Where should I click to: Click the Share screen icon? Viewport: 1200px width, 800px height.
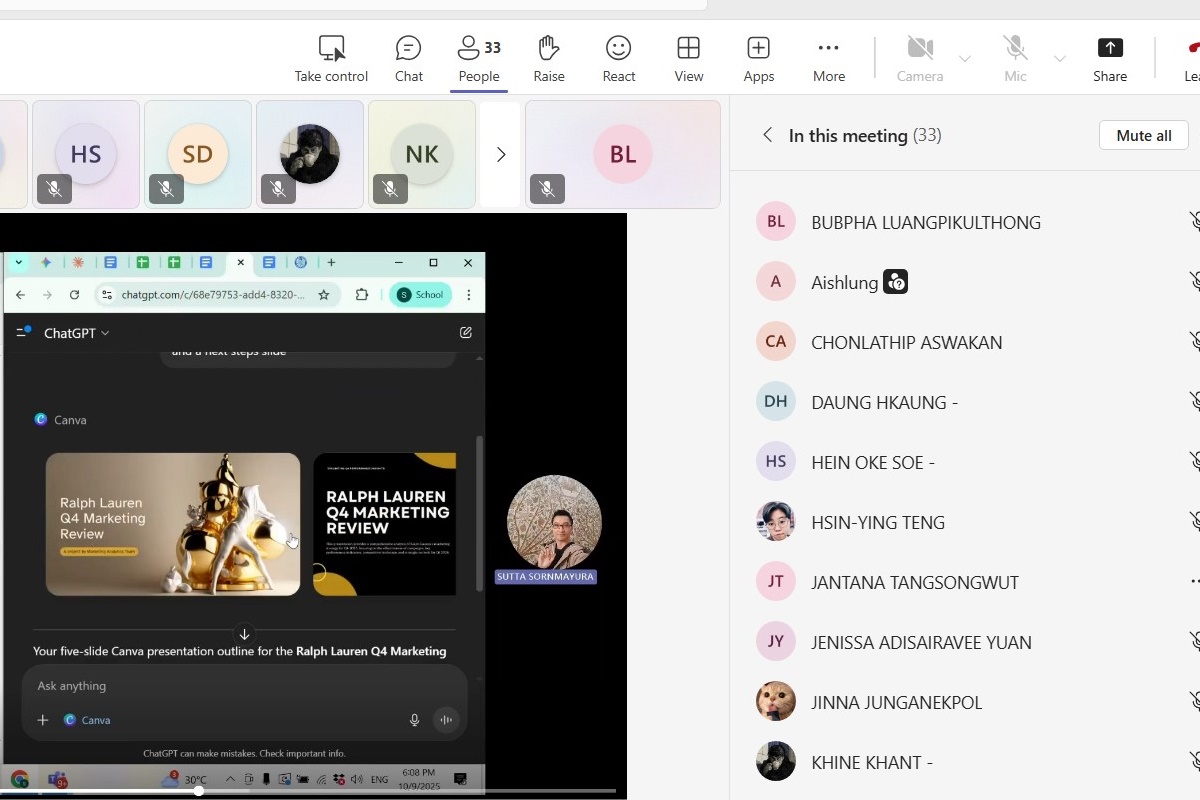pos(1109,48)
